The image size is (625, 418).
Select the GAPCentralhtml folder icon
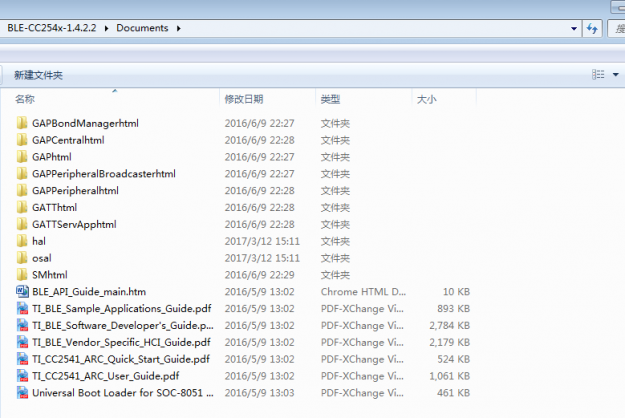pos(22,140)
